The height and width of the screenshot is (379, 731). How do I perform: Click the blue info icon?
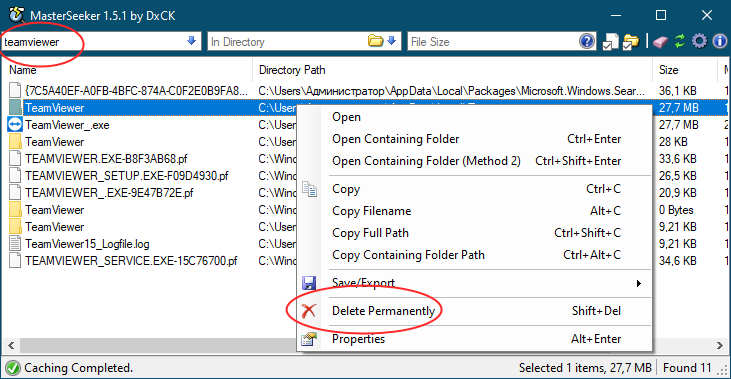point(720,41)
